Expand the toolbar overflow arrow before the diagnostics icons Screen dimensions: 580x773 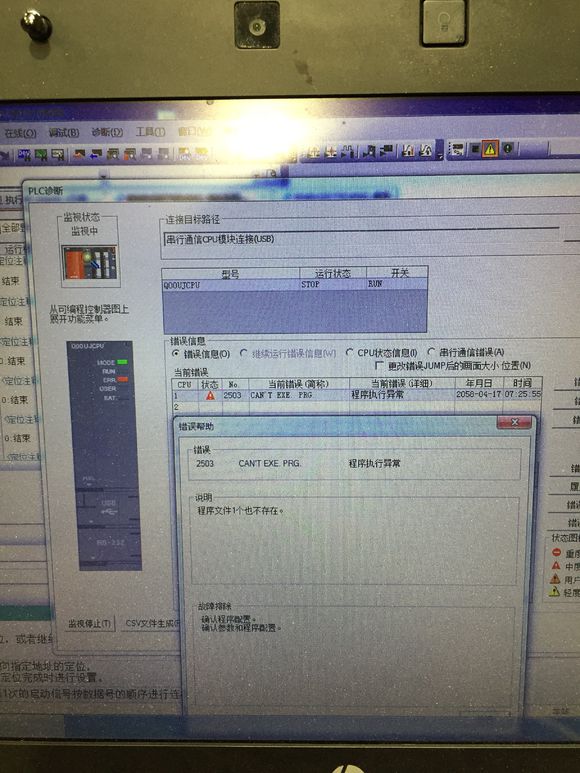pyautogui.click(x=440, y=154)
